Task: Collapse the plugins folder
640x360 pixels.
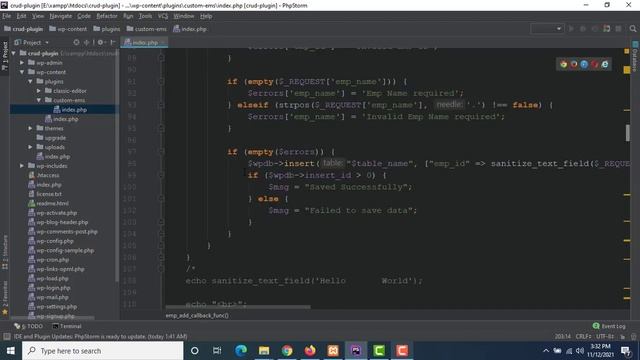Action: 30,81
